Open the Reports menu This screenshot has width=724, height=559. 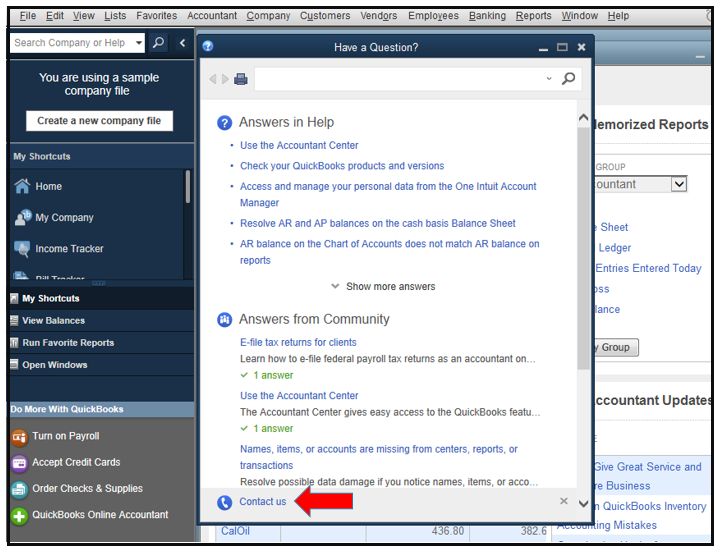(533, 16)
